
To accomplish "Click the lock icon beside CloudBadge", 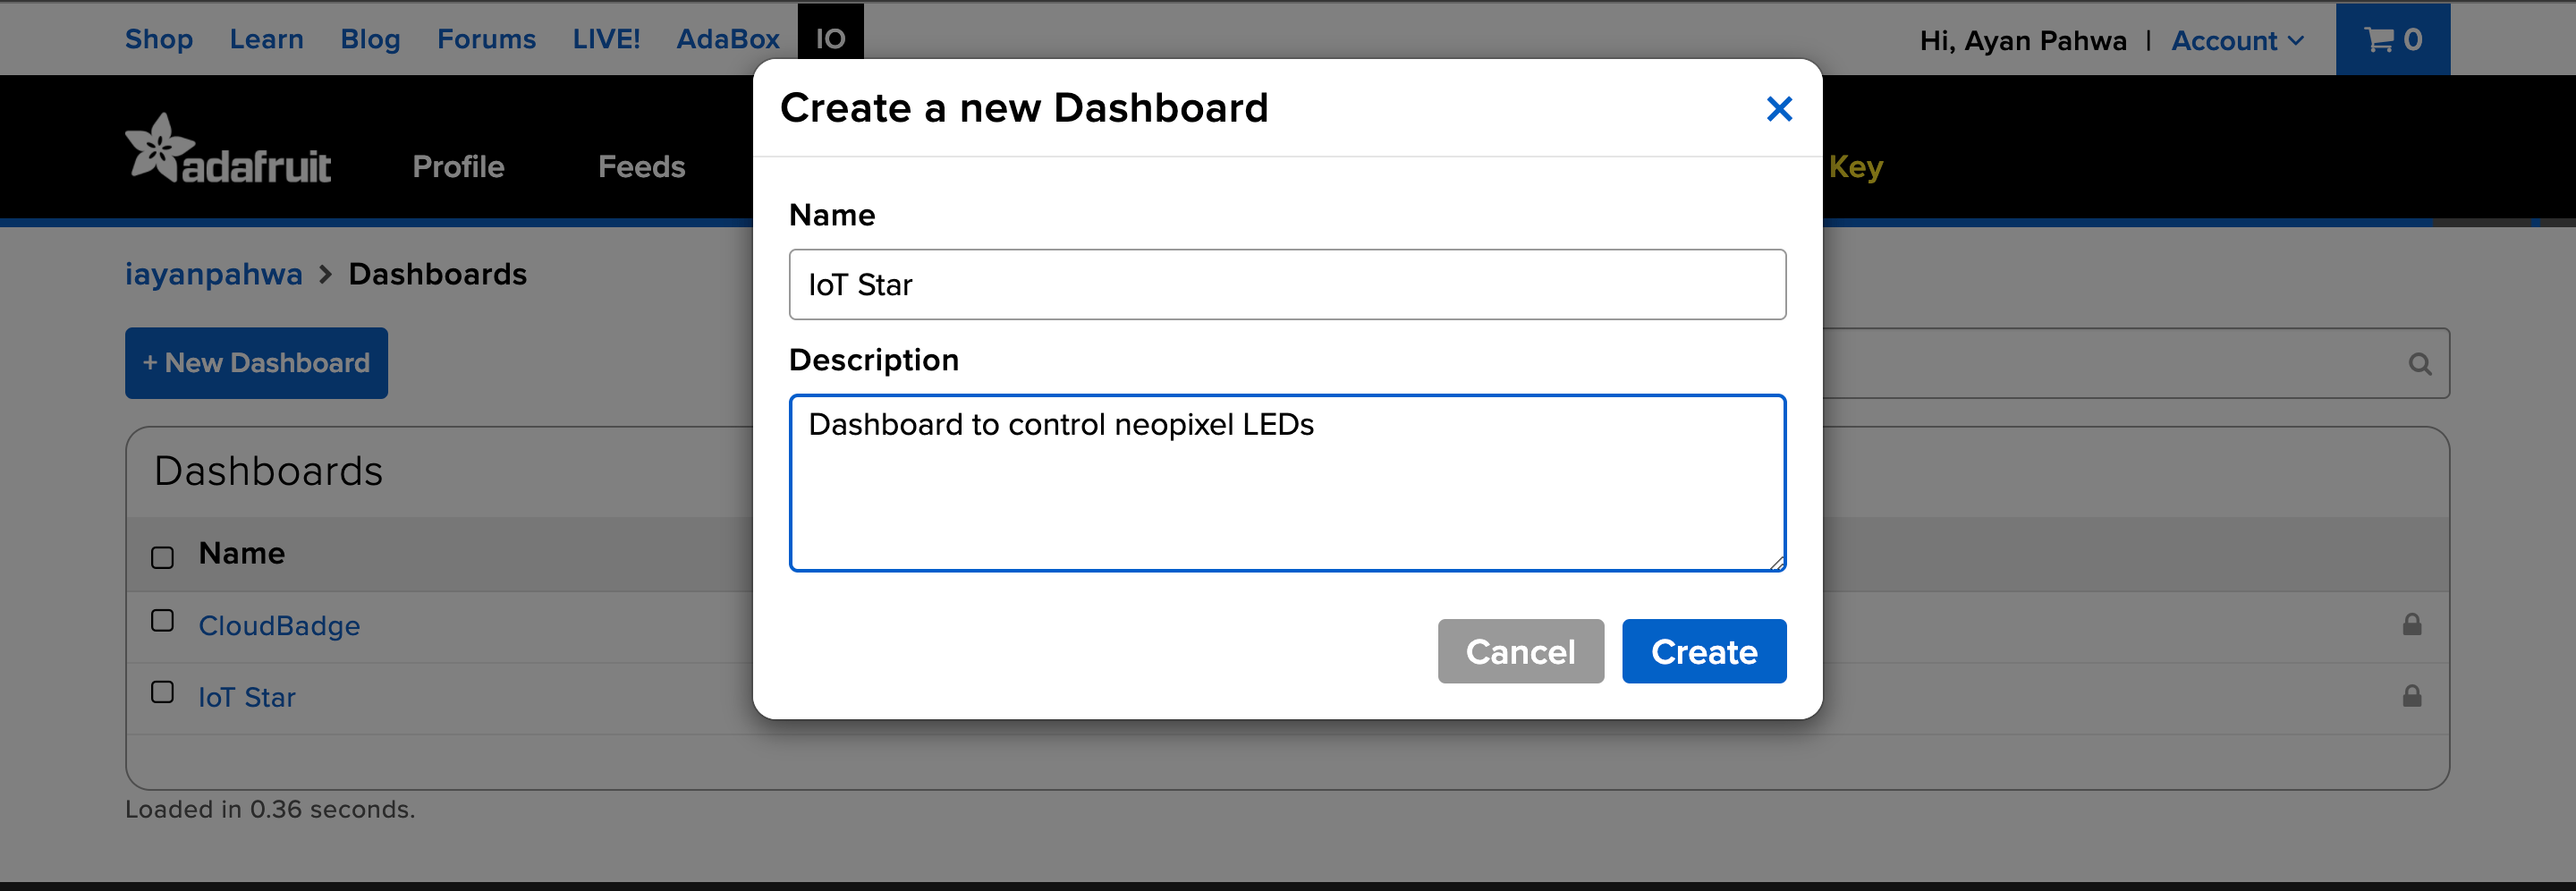I will (2412, 625).
